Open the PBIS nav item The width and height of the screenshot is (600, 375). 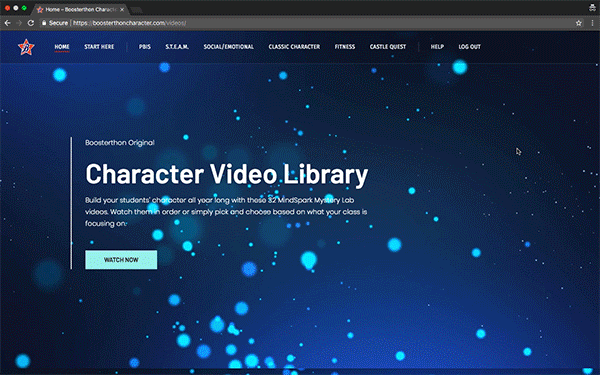tap(145, 47)
